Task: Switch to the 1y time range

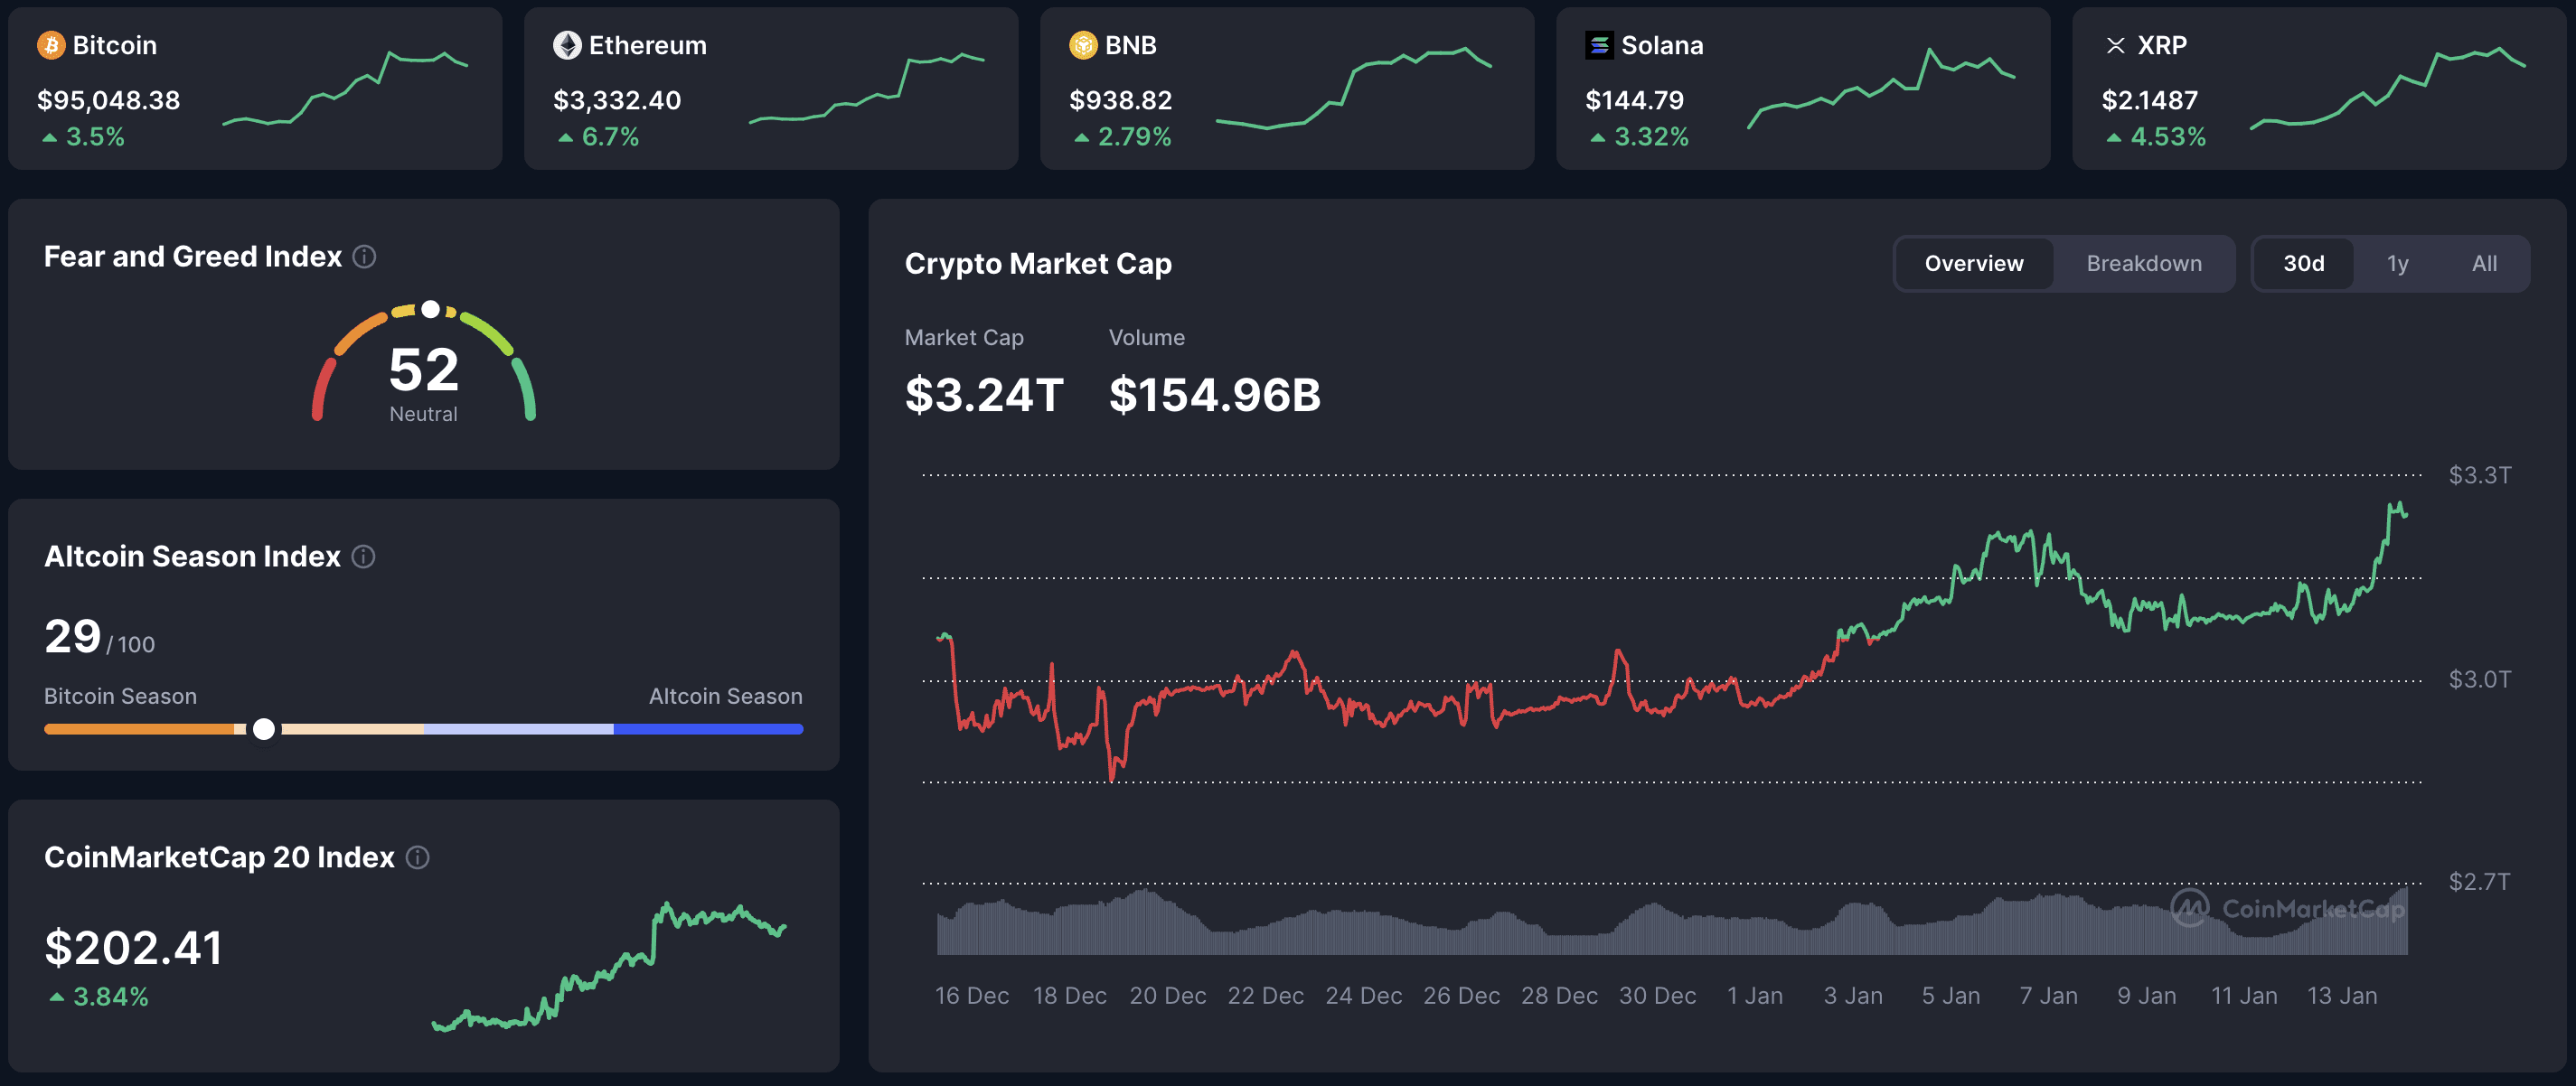Action: pos(2397,263)
